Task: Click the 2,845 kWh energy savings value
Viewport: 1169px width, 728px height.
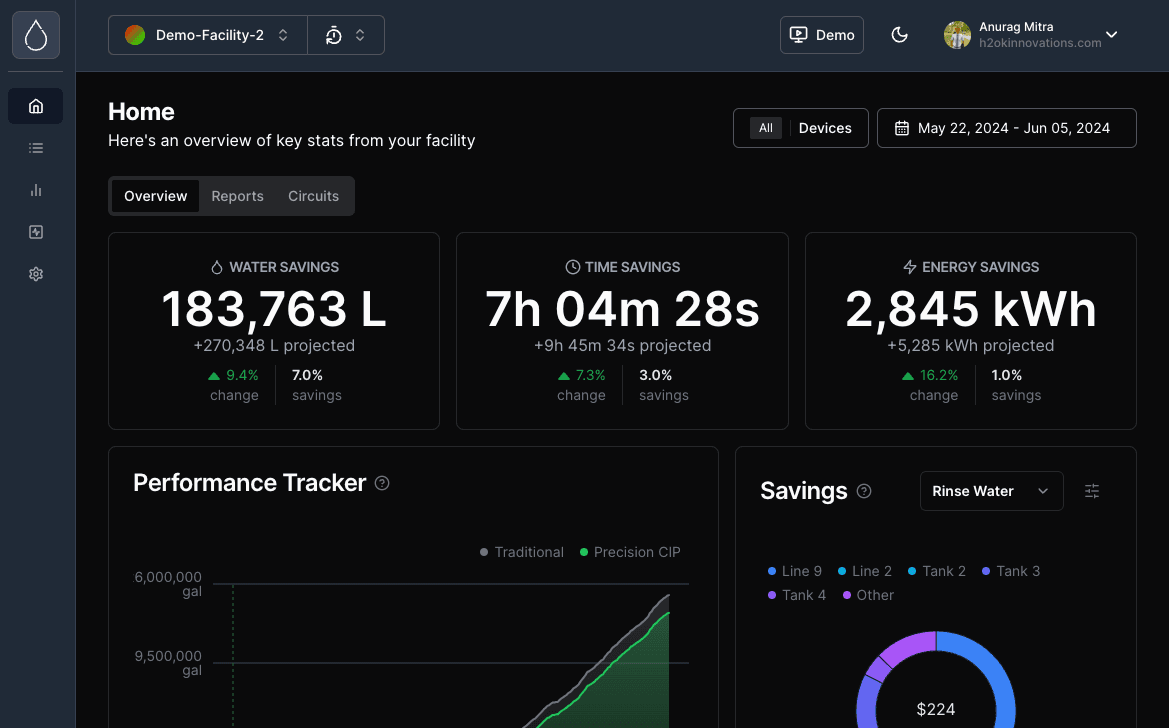Action: [x=971, y=309]
